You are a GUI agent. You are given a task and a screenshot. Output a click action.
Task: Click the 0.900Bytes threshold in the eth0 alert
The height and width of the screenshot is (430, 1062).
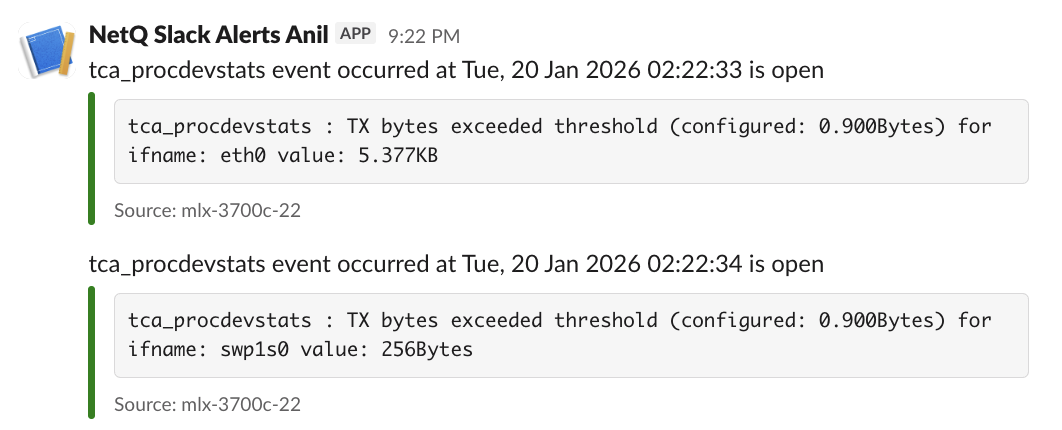click(x=883, y=127)
